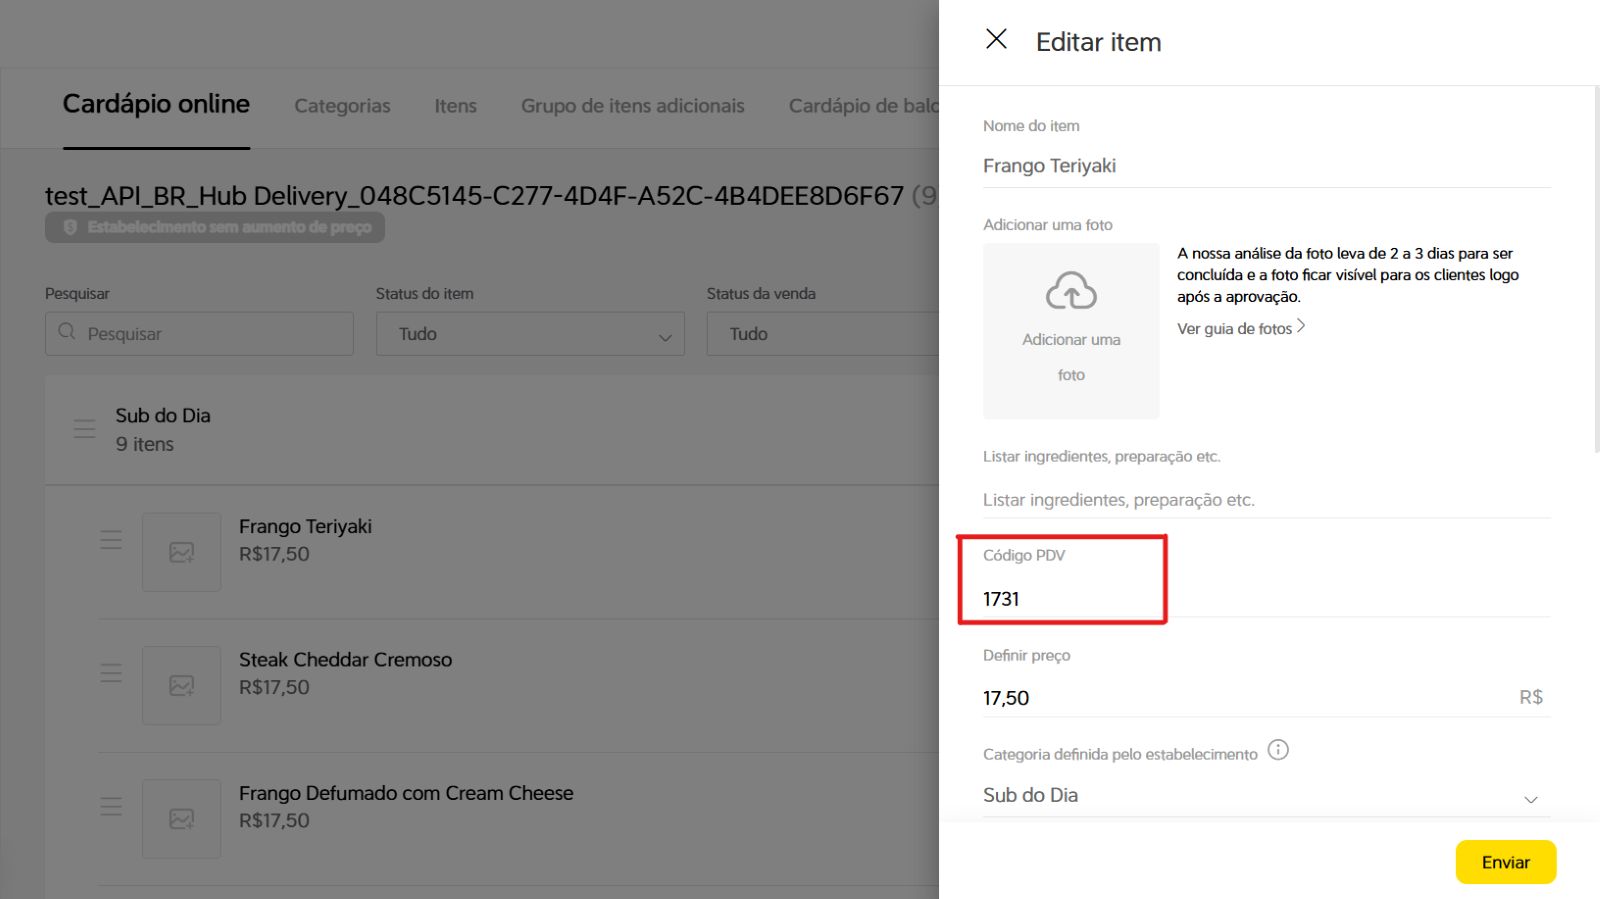Click the Definir preço input field
Image resolution: width=1600 pixels, height=899 pixels.
[x=1245, y=698]
